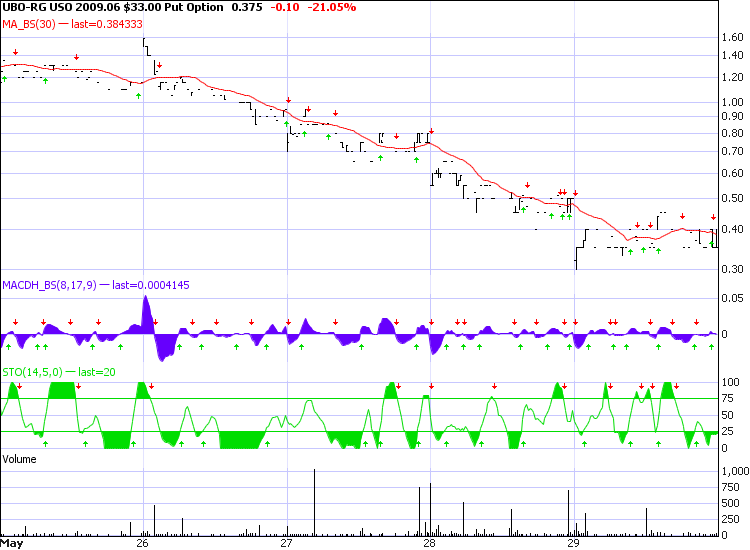The height and width of the screenshot is (550, 750).
Task: Click the rightmost red sell arrow in the price panel
Action: (x=713, y=217)
